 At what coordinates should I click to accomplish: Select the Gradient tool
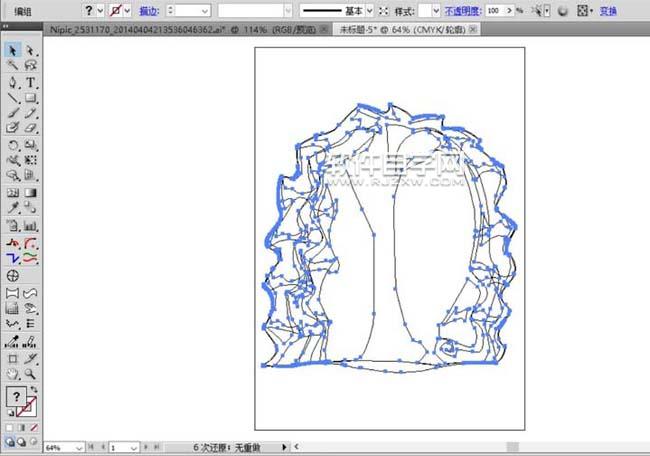(30, 193)
